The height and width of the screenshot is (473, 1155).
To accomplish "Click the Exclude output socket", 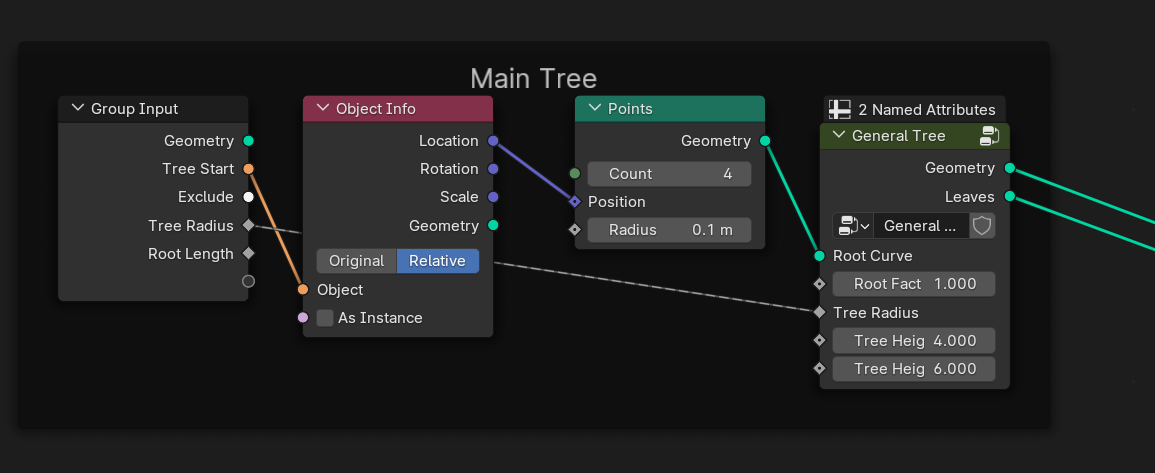I will [x=248, y=197].
